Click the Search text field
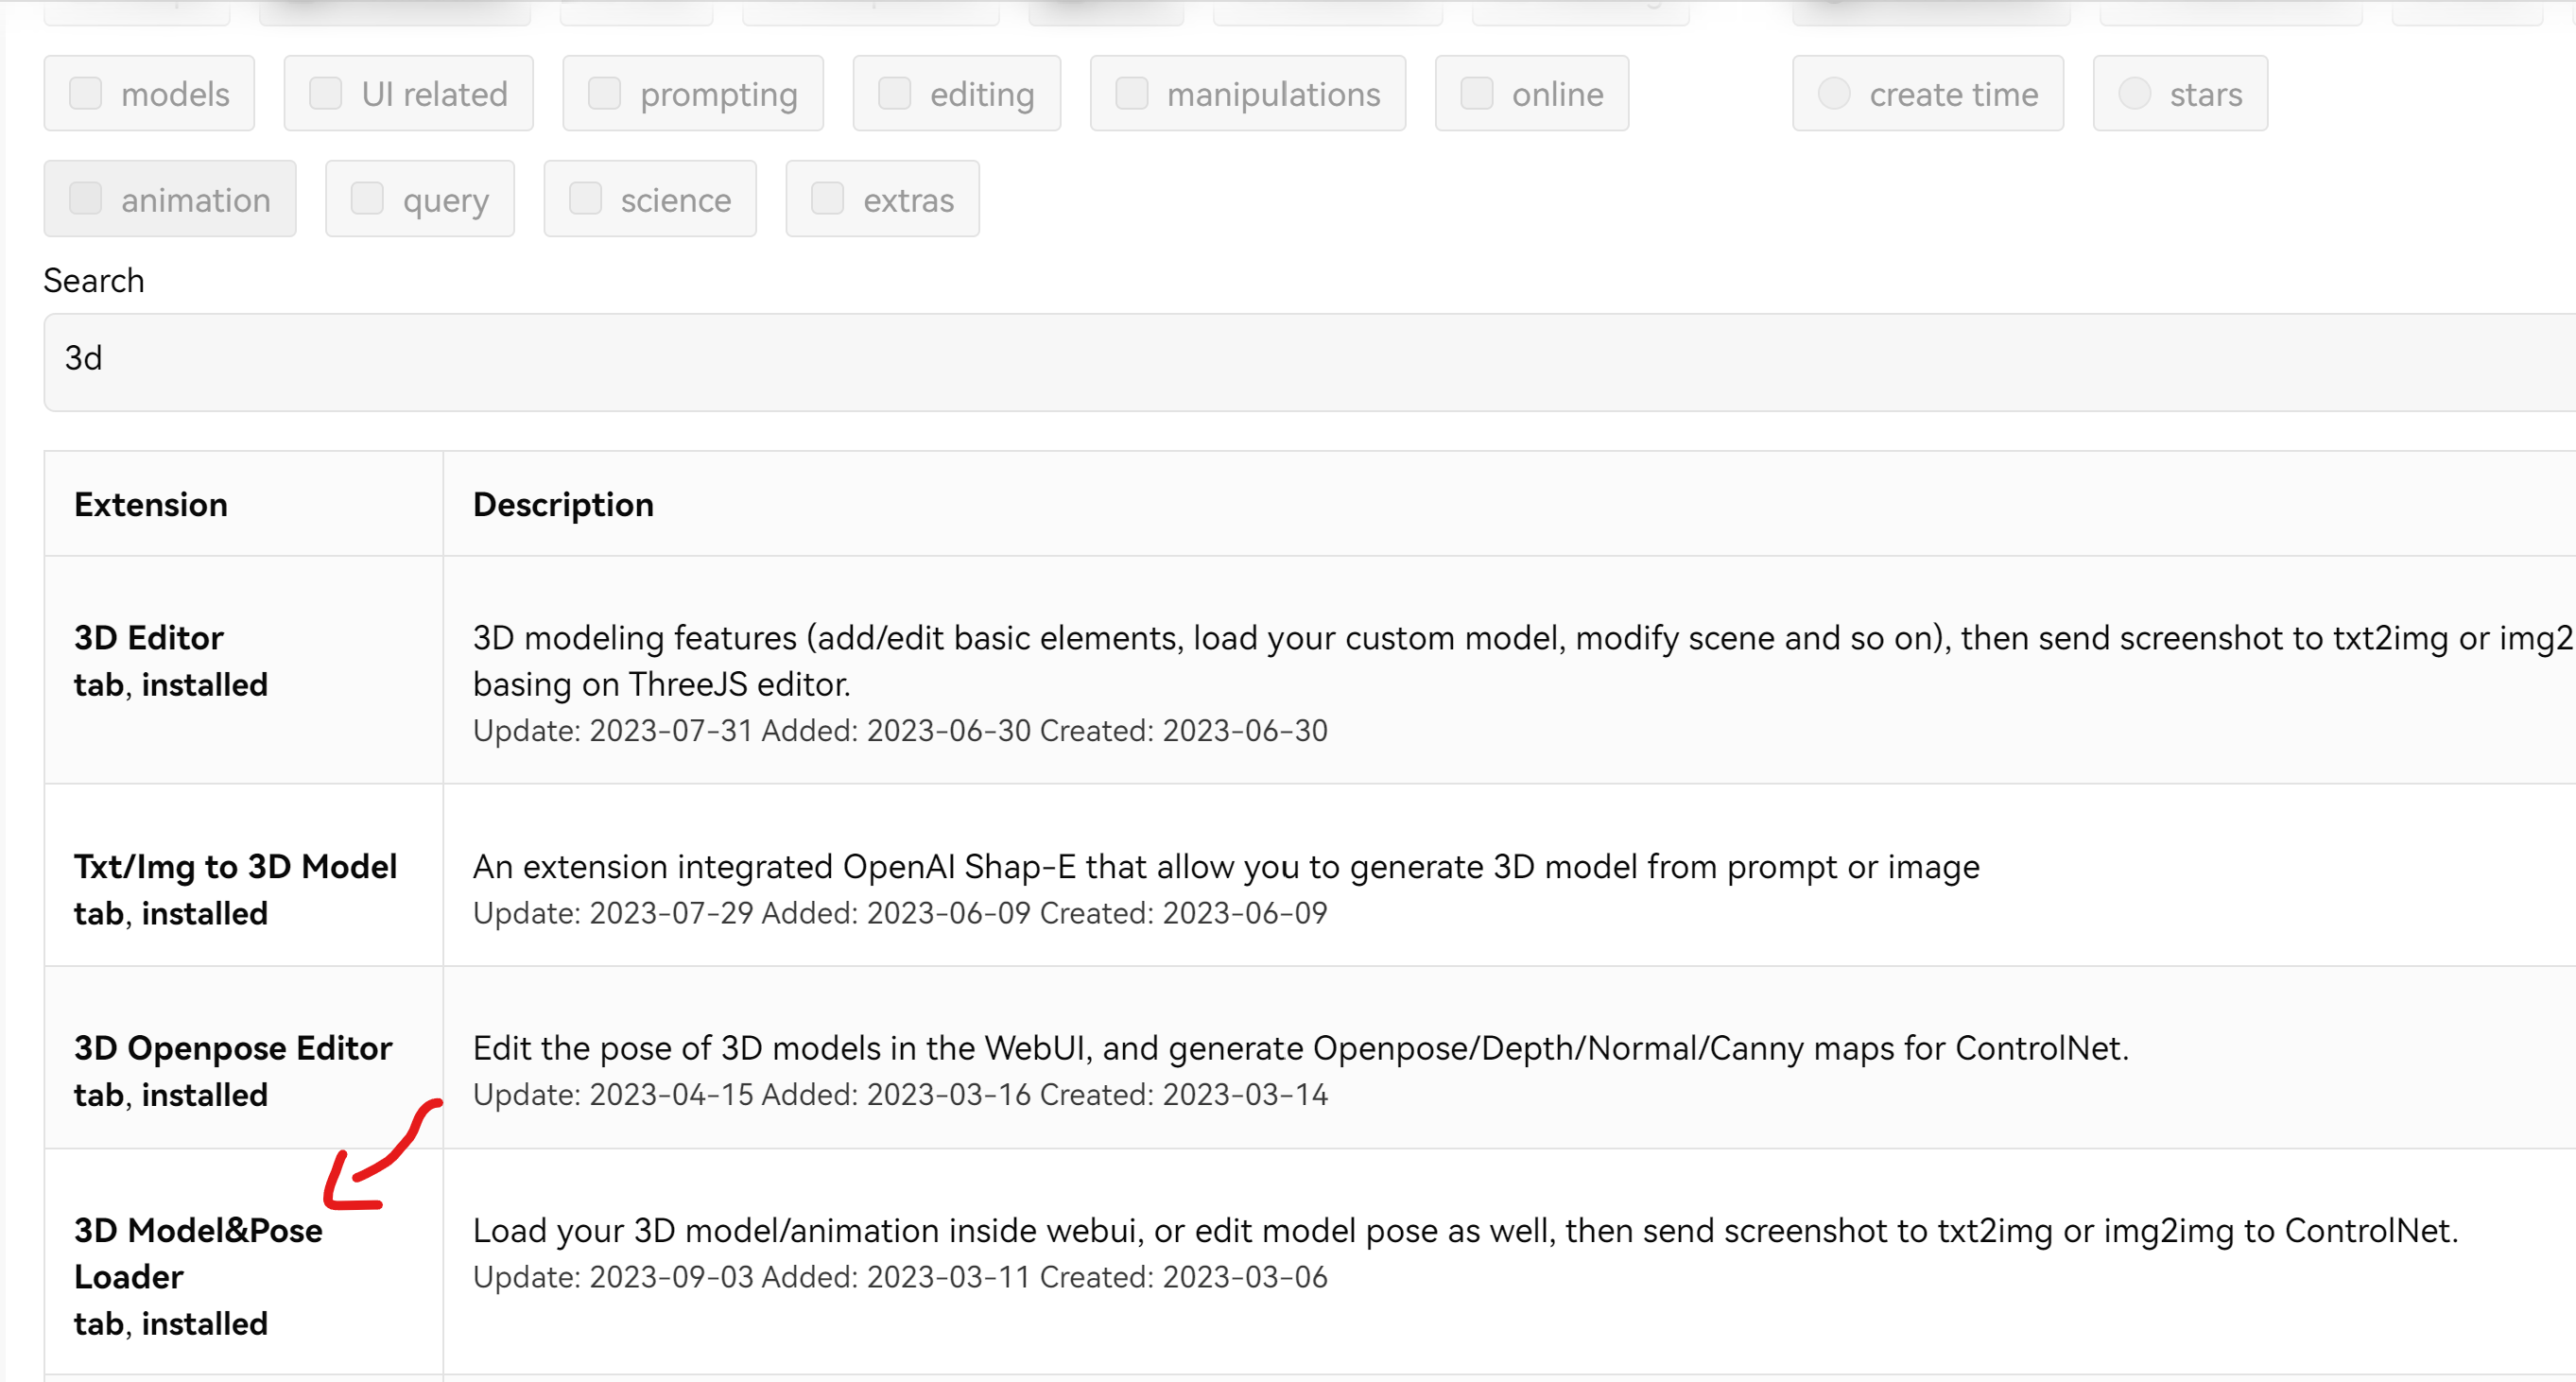This screenshot has height=1382, width=2576. click(1300, 360)
